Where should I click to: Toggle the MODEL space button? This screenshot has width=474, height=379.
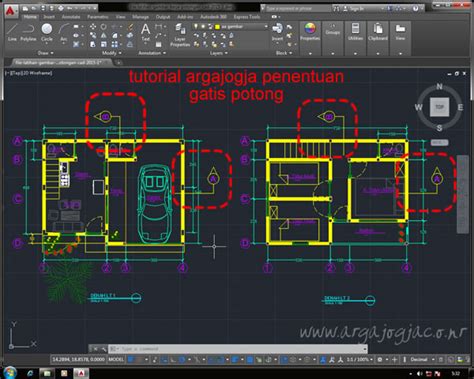(x=116, y=359)
